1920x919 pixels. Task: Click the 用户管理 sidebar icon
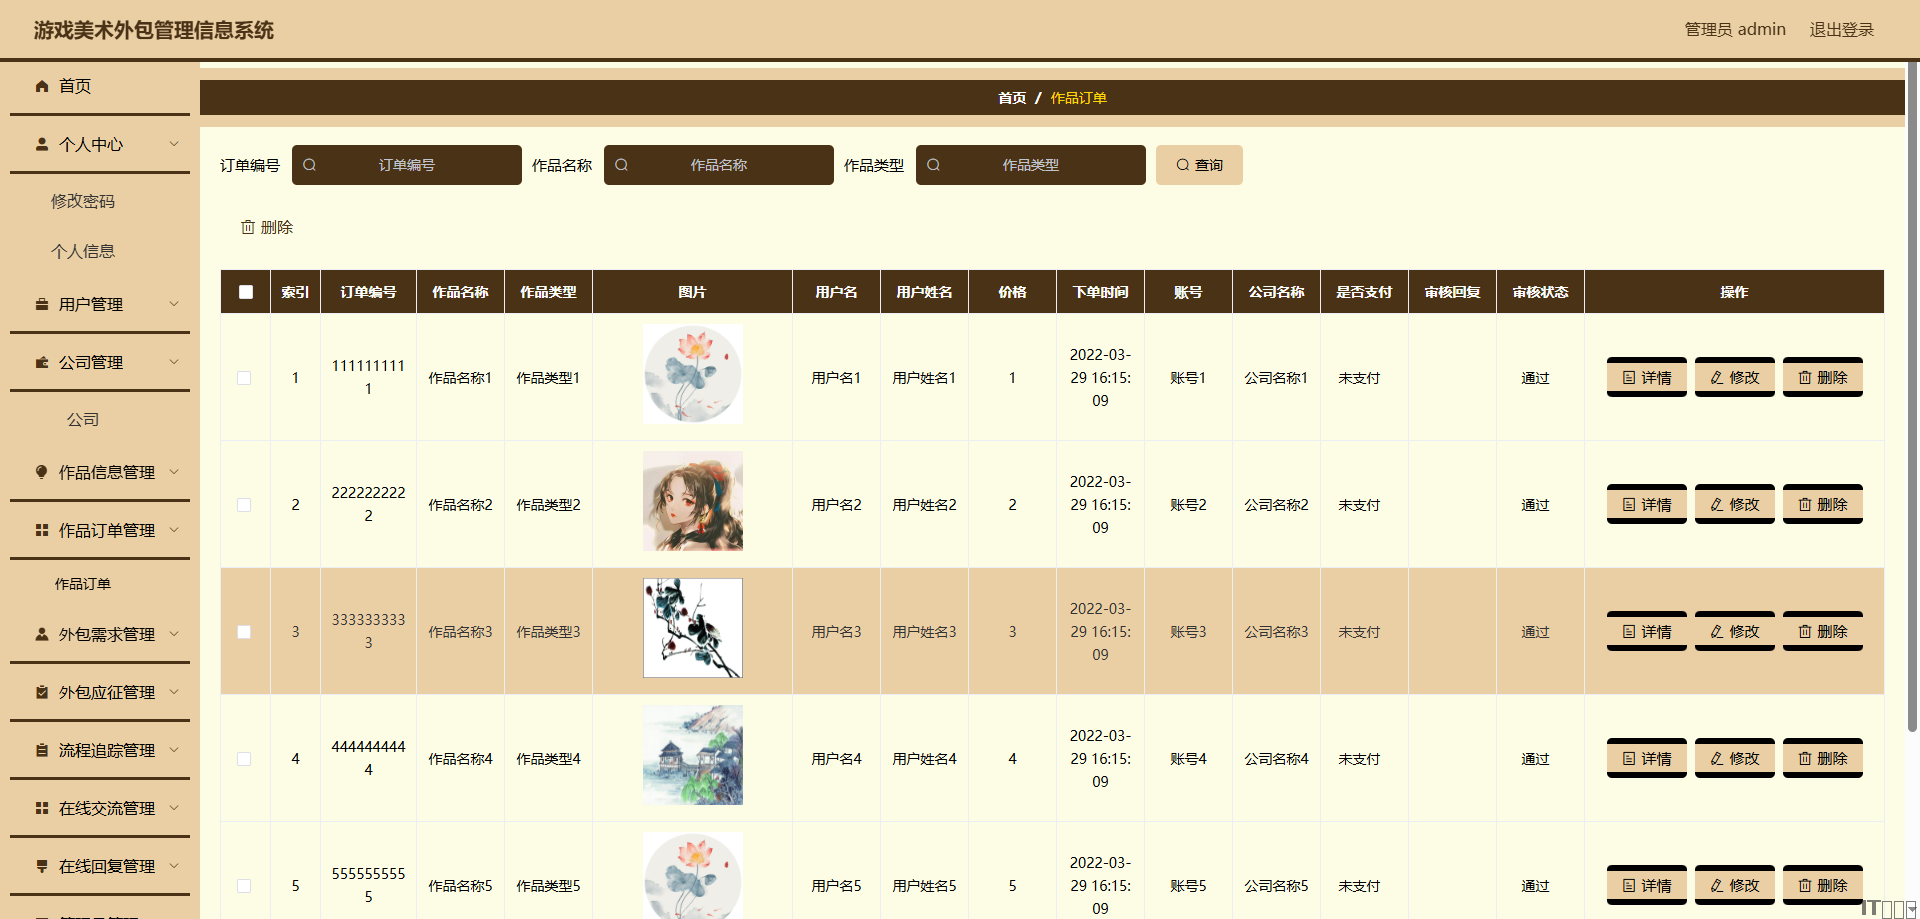click(x=42, y=304)
